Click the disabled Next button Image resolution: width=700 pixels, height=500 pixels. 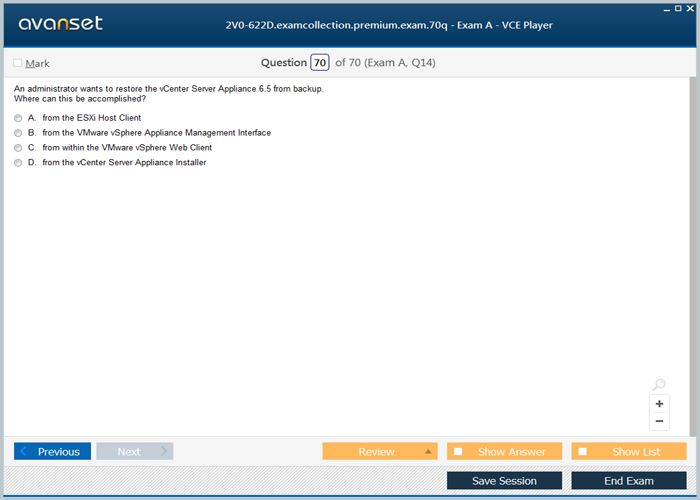135,451
